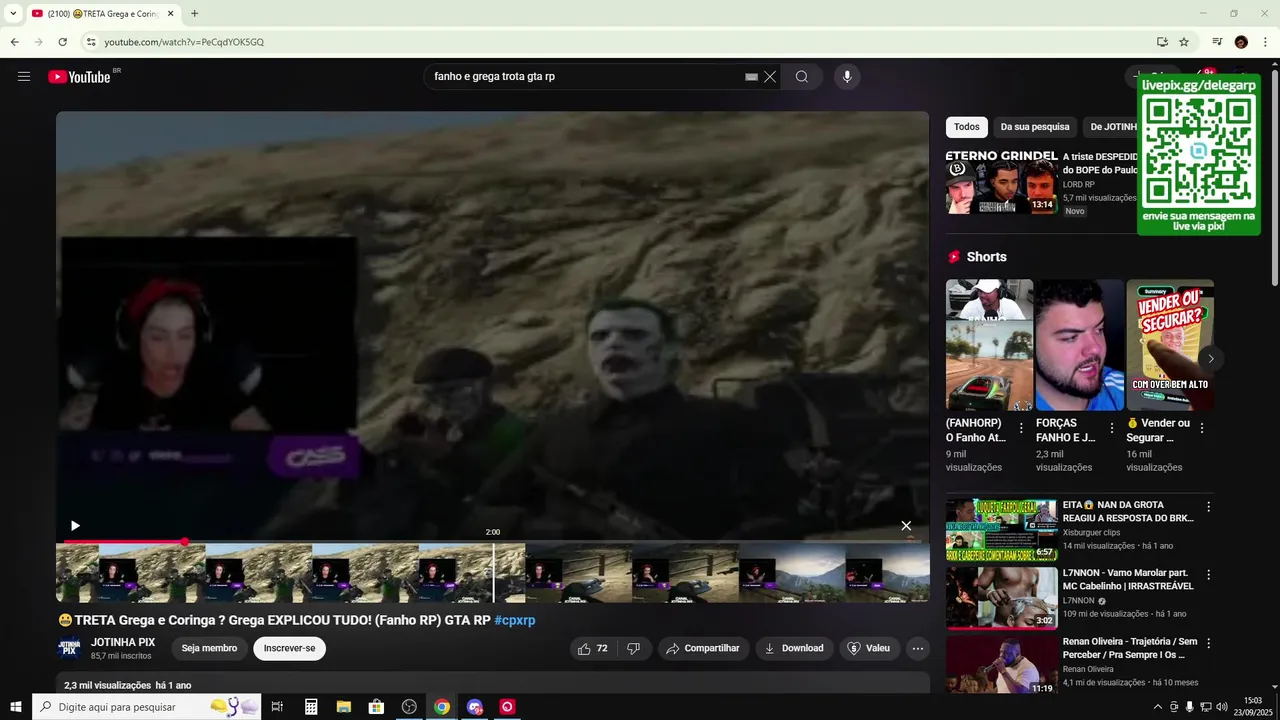1280x720 pixels.
Task: Select the Da sua pesquisa chip
Action: (x=1035, y=127)
